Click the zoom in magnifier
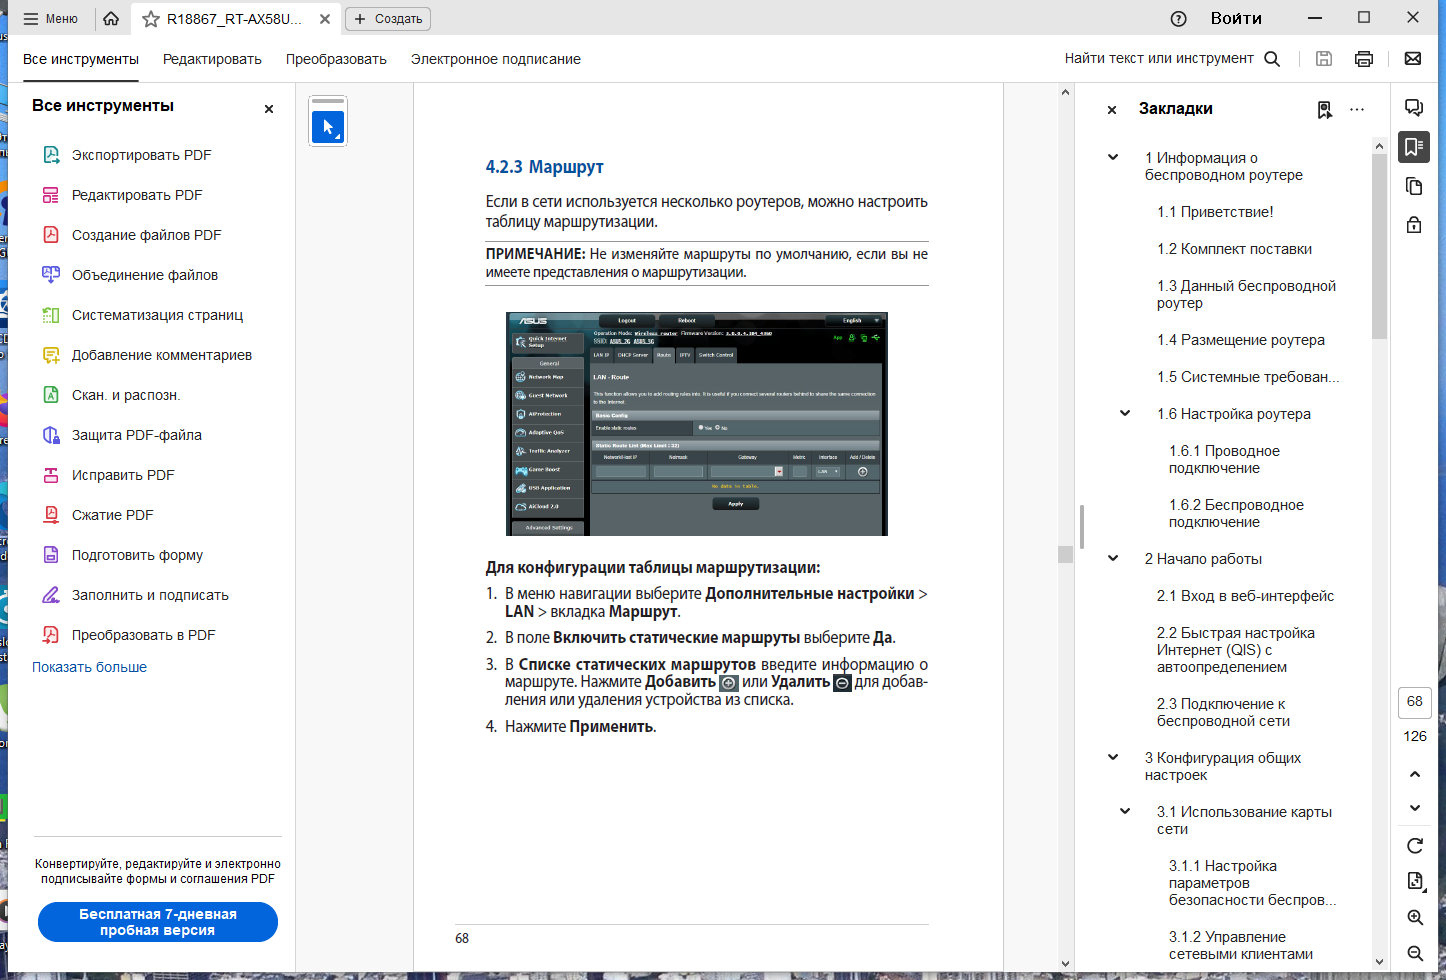This screenshot has height=980, width=1446. click(1415, 918)
